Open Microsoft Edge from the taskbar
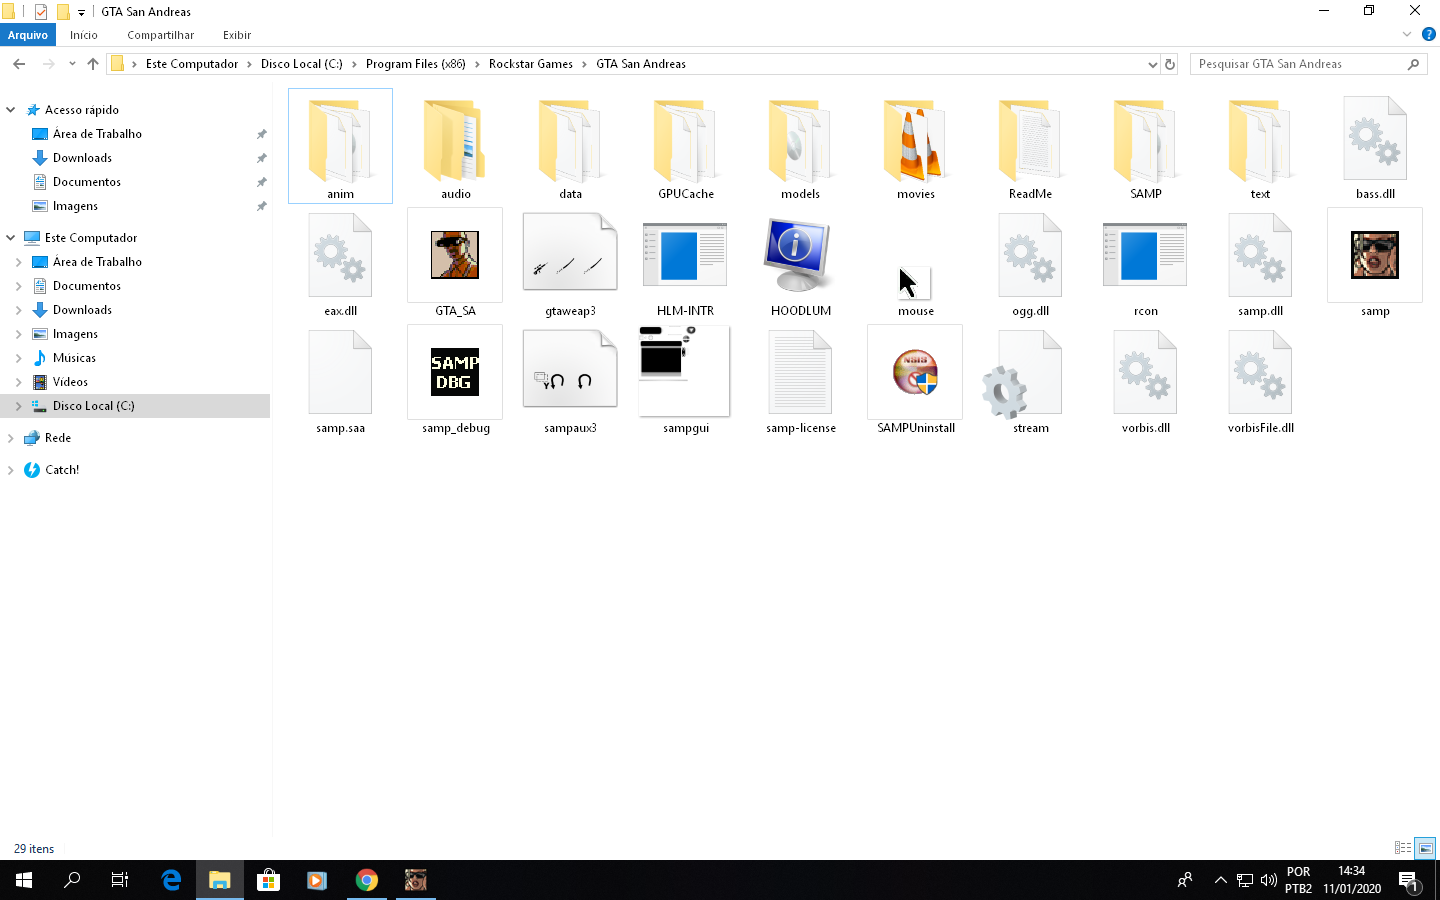 171,880
